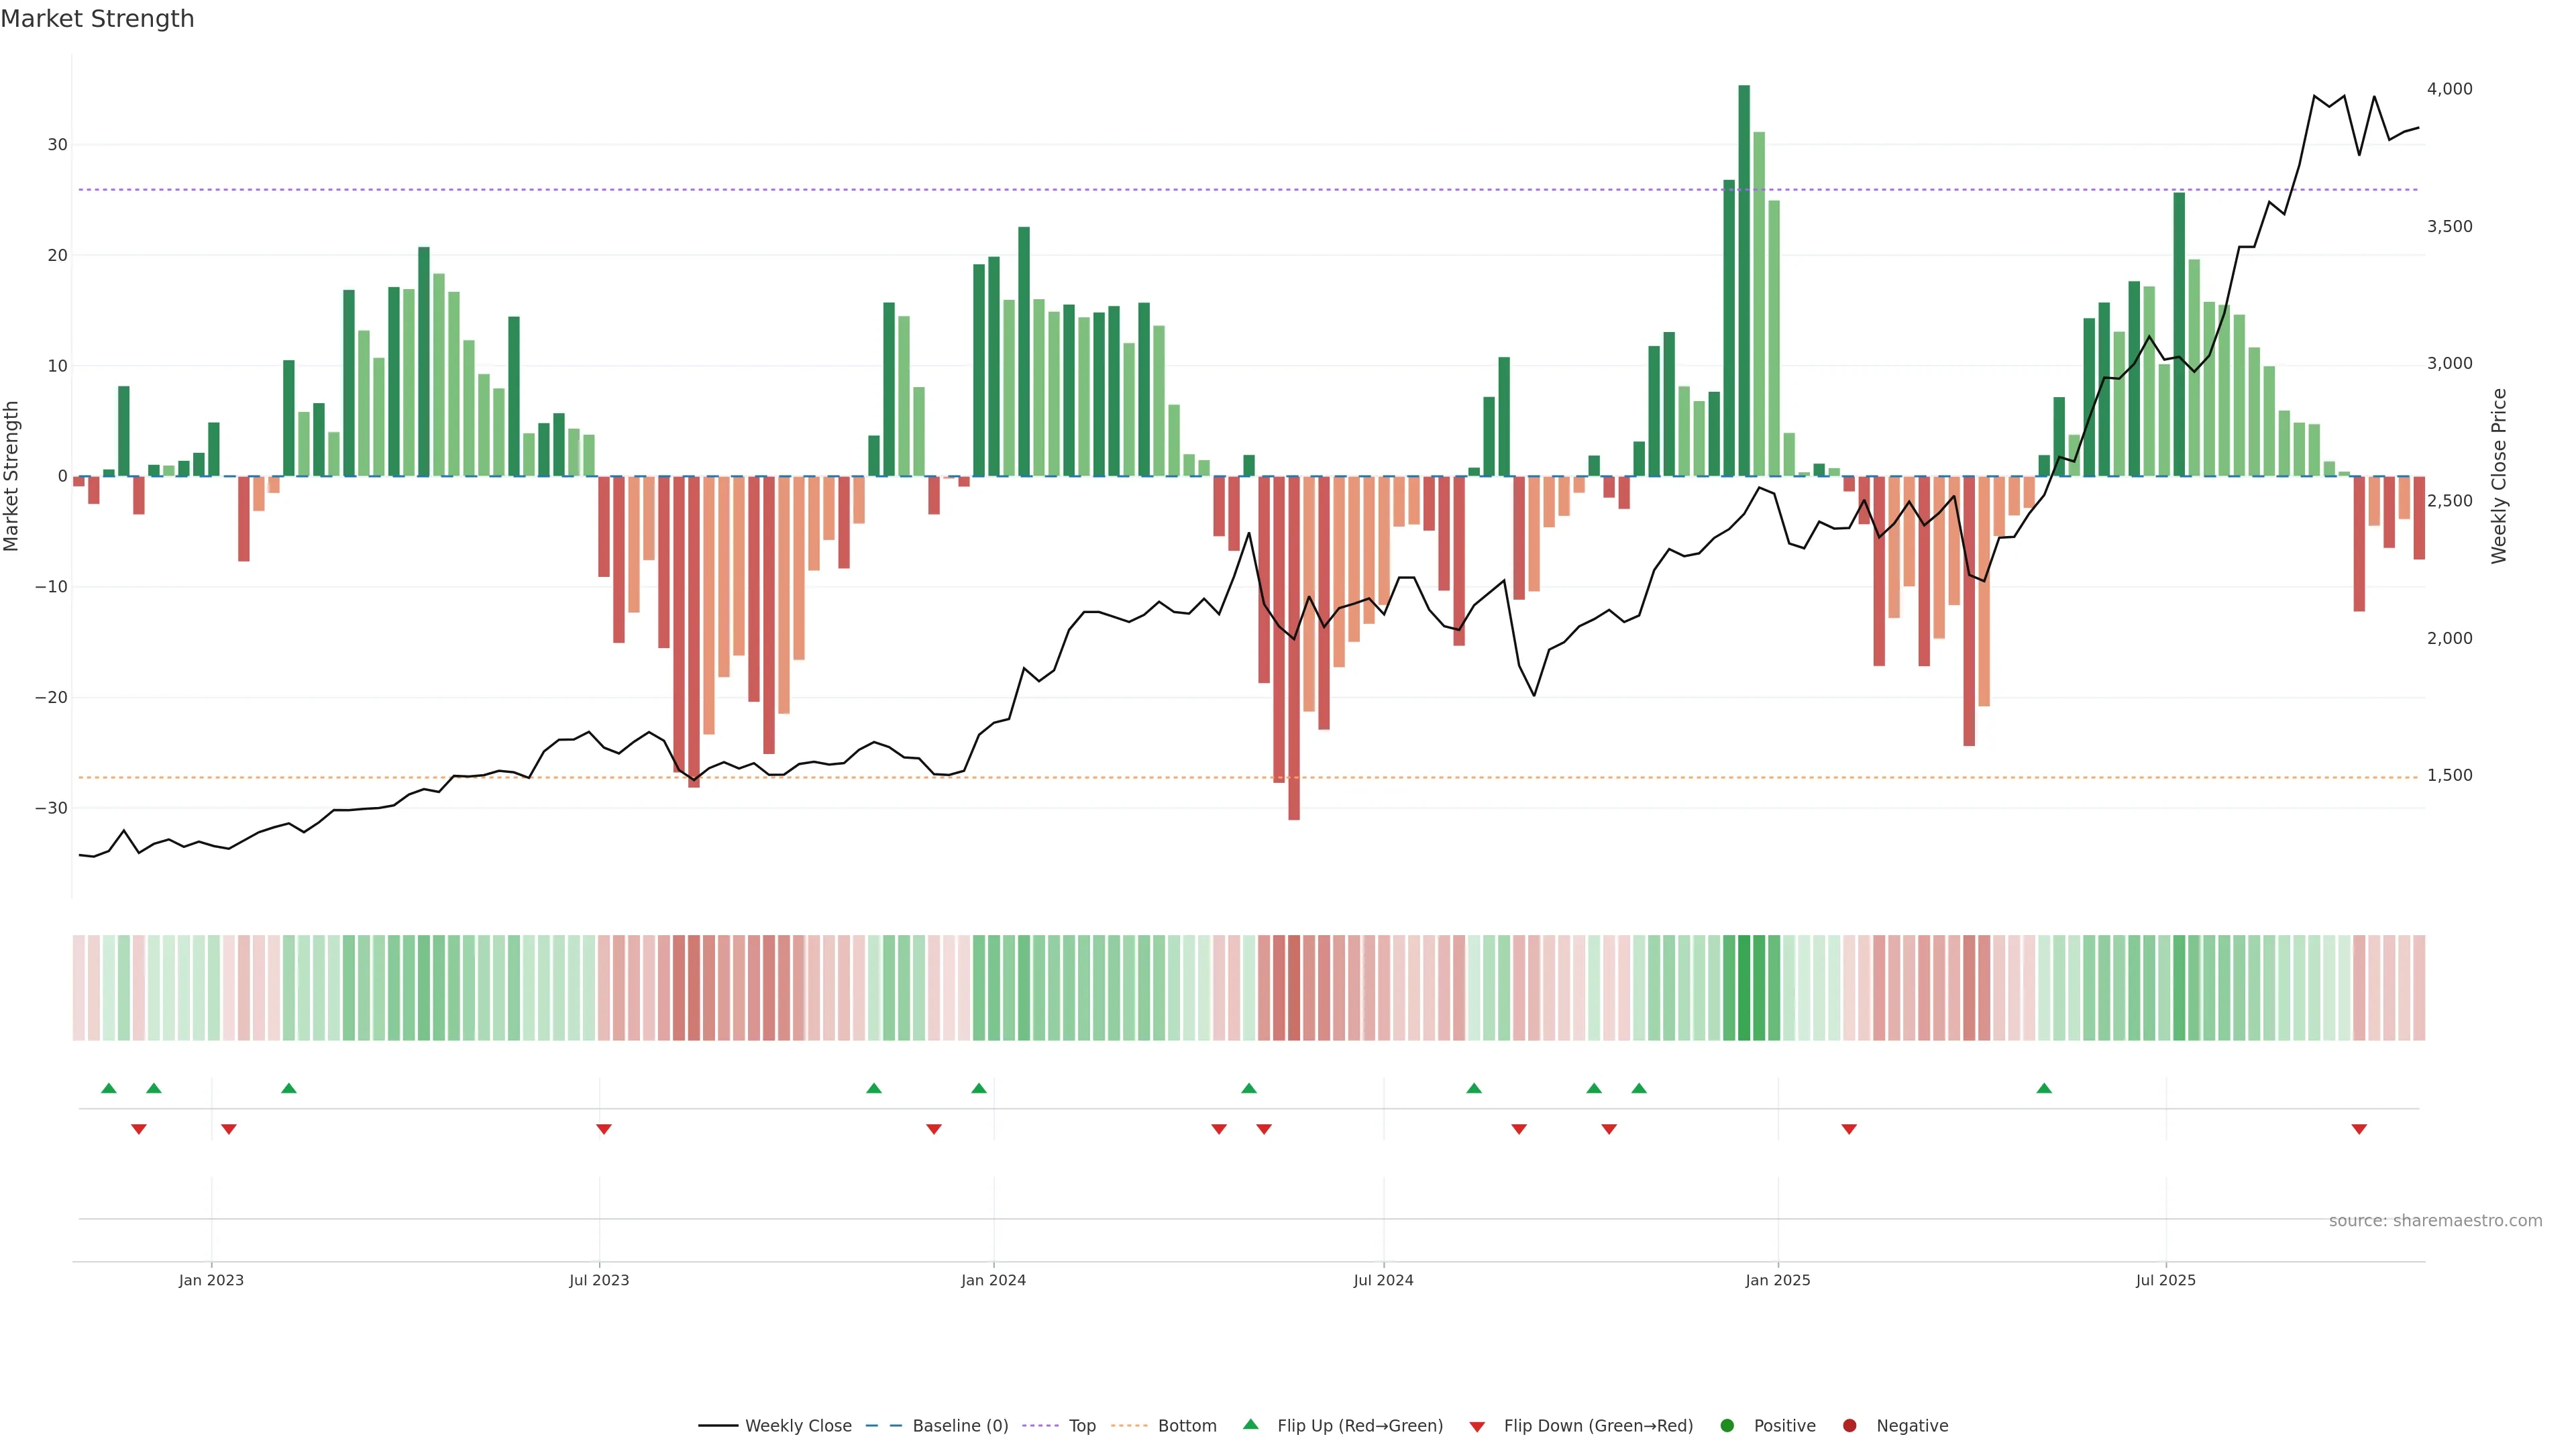
Task: Click the Market Strength chart title
Action: click(x=97, y=19)
